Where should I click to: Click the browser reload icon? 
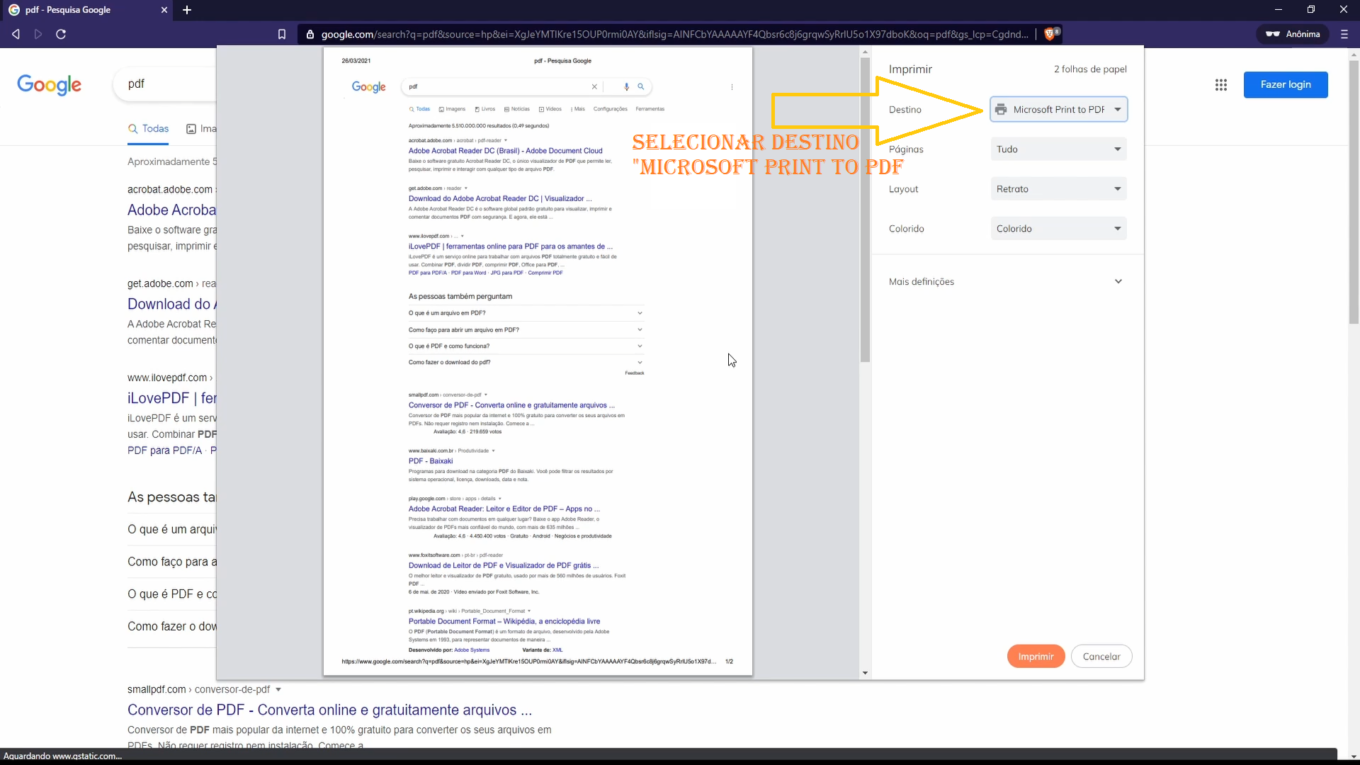coord(62,33)
